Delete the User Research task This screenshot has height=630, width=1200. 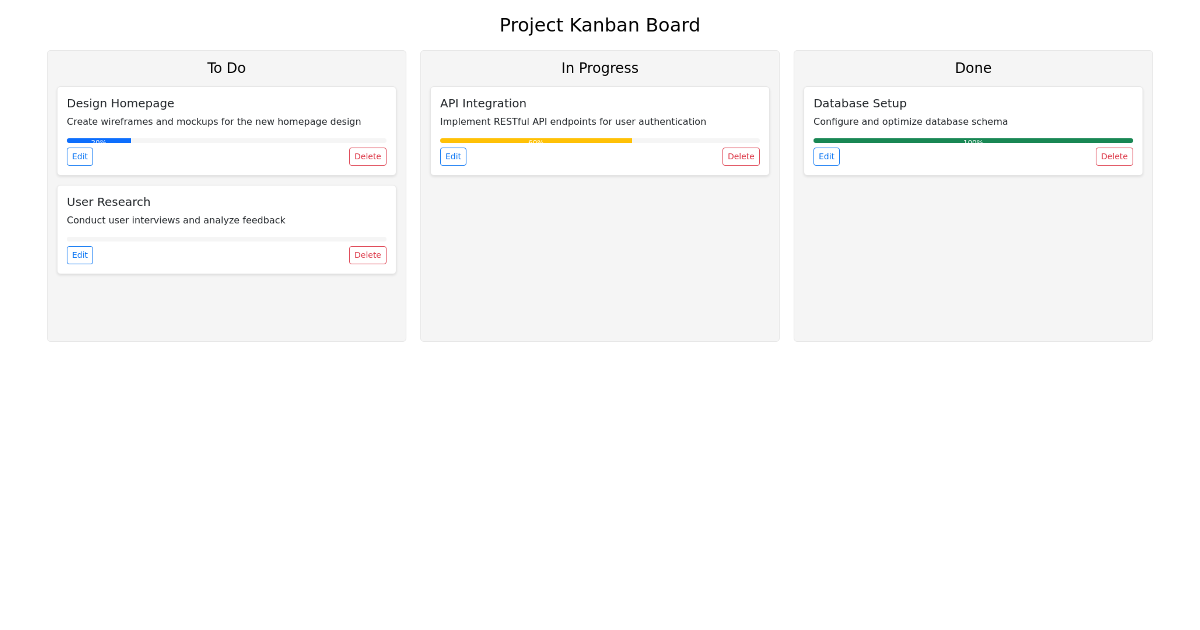(367, 255)
